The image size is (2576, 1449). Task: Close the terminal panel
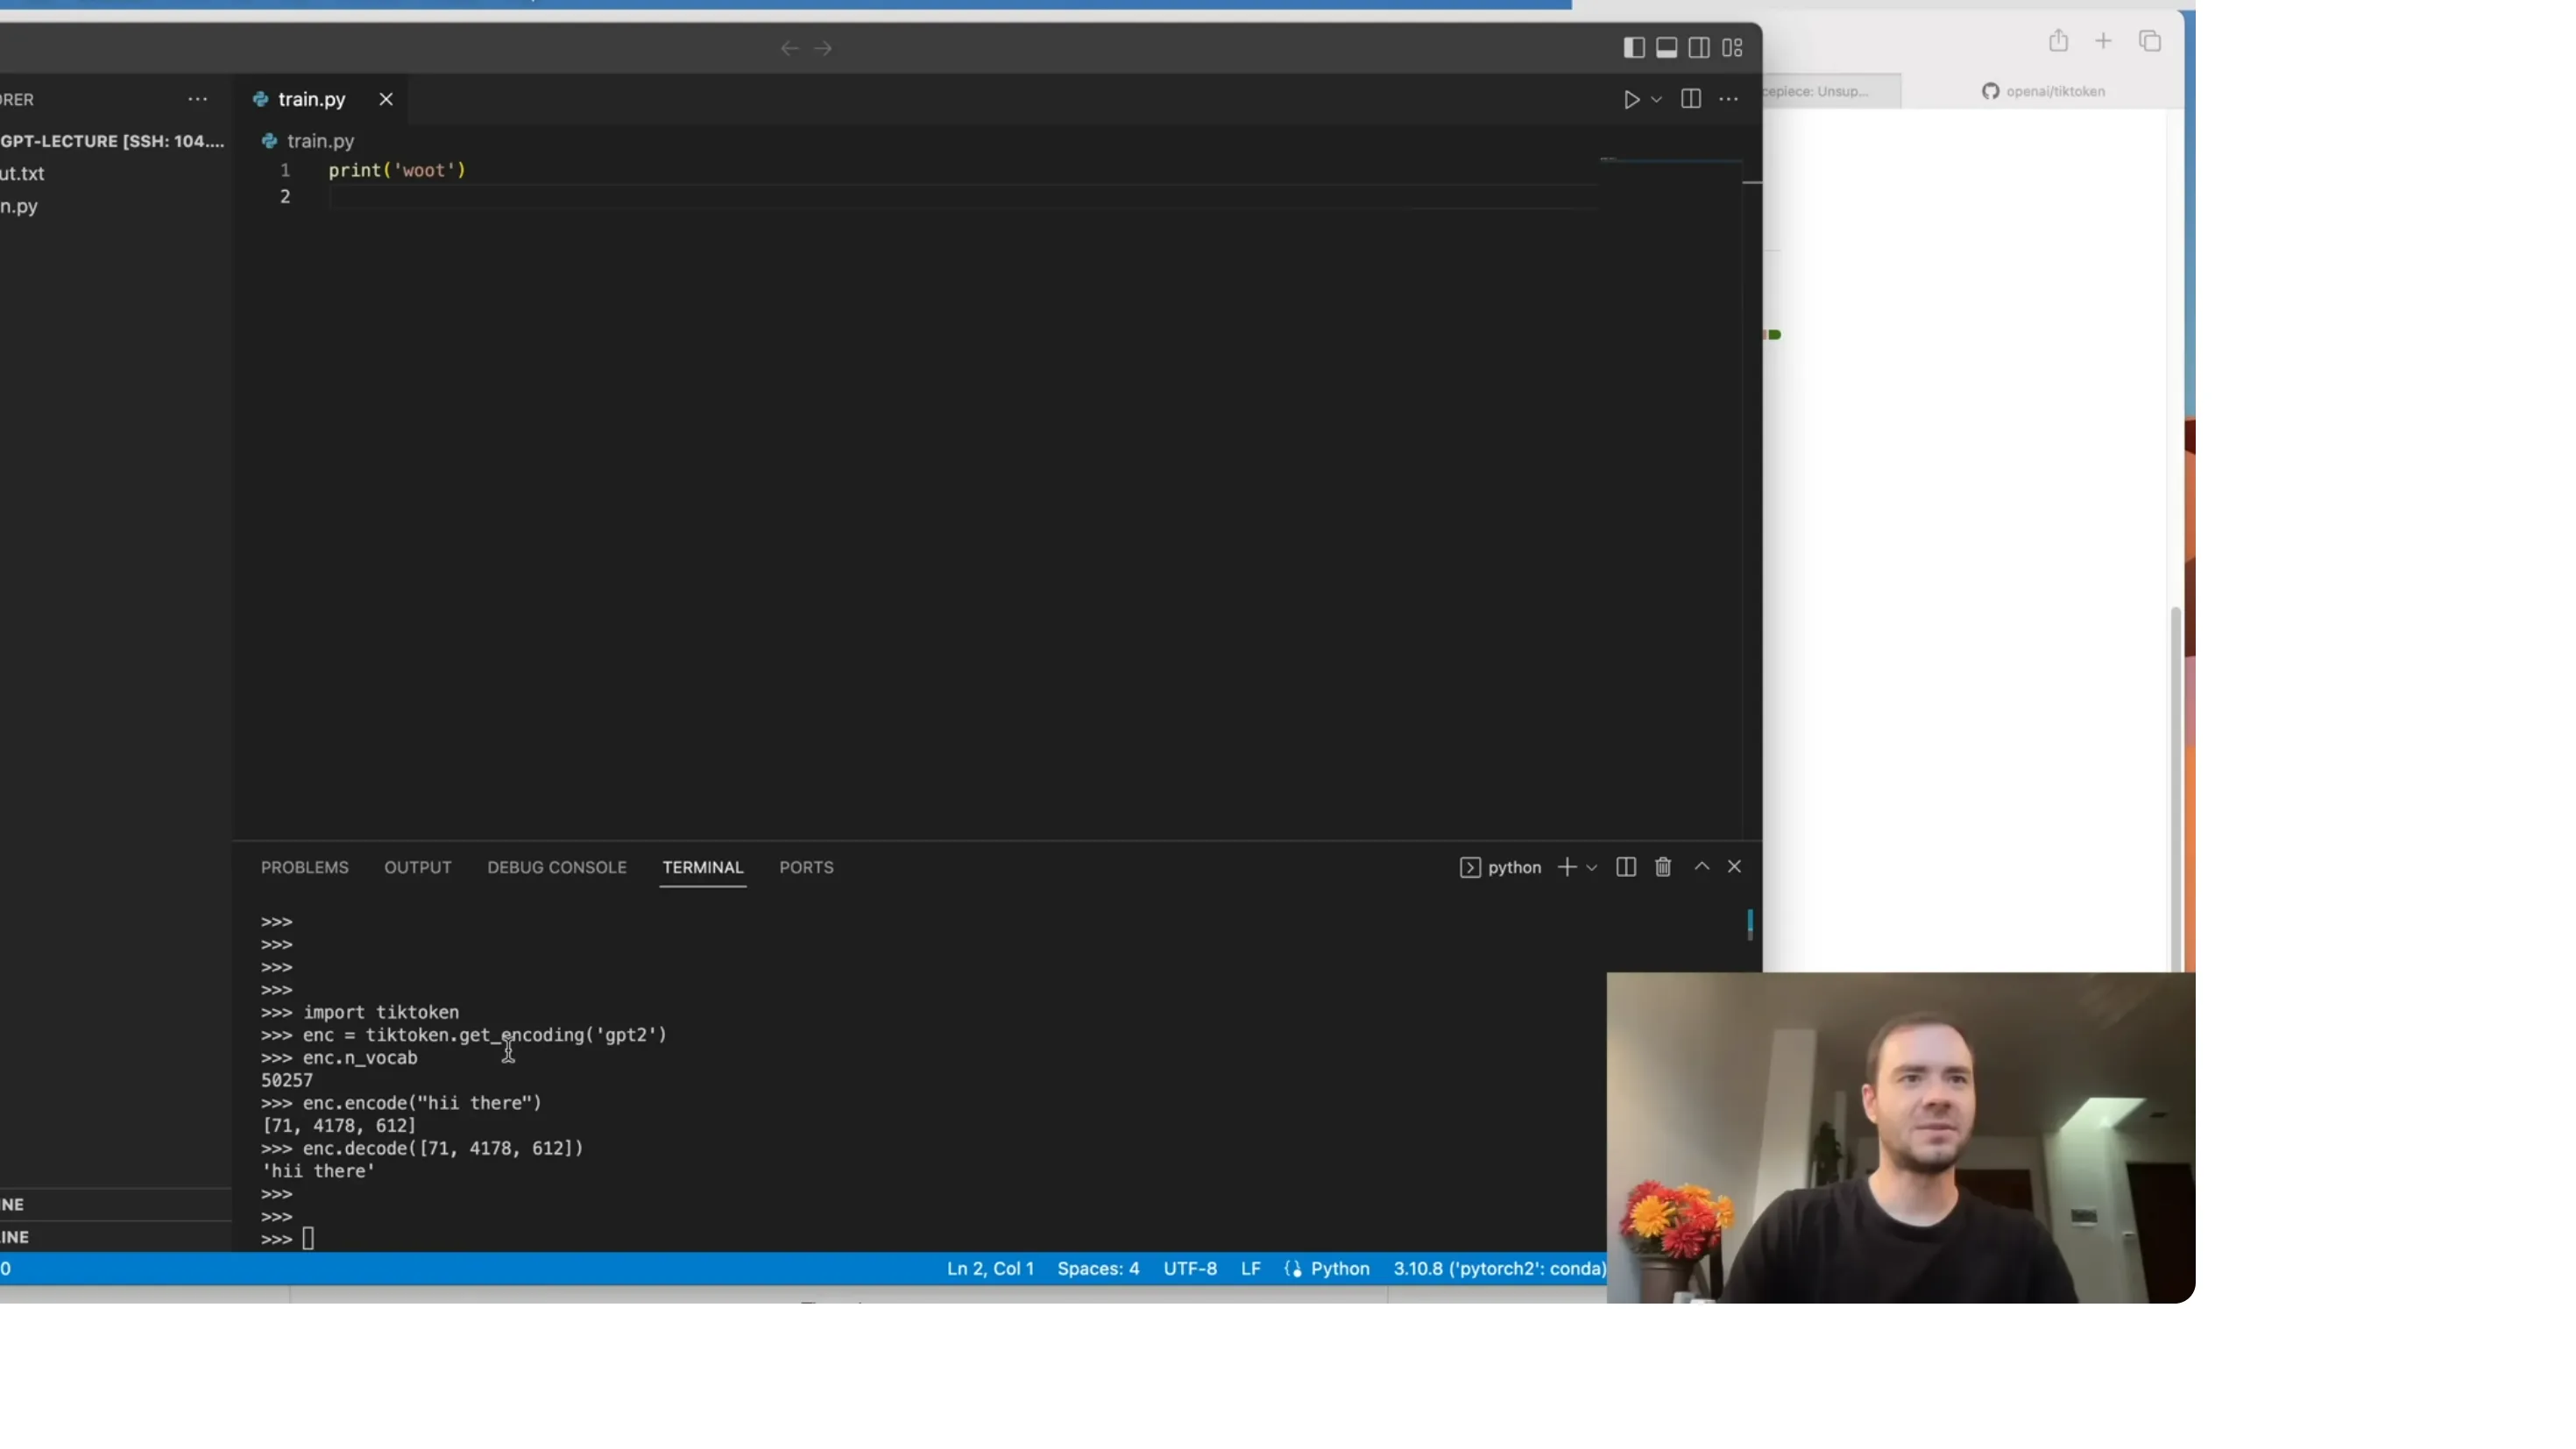(x=1735, y=866)
